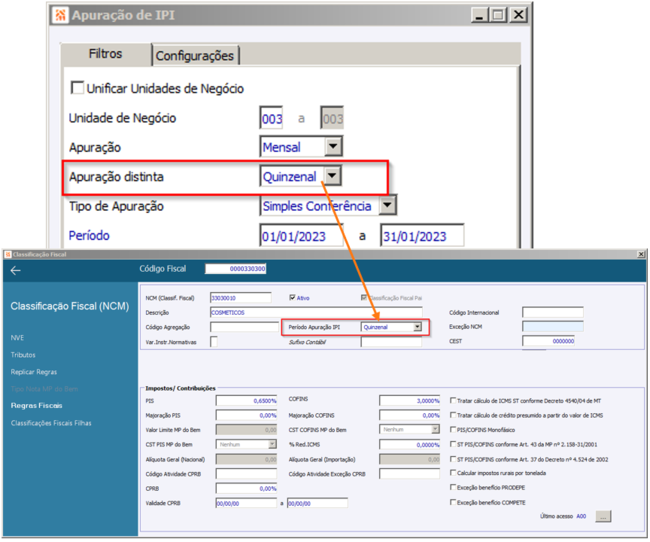The width and height of the screenshot is (650, 542).
Task: Tick Calcular impostos rurais por tonelada
Action: (x=453, y=473)
